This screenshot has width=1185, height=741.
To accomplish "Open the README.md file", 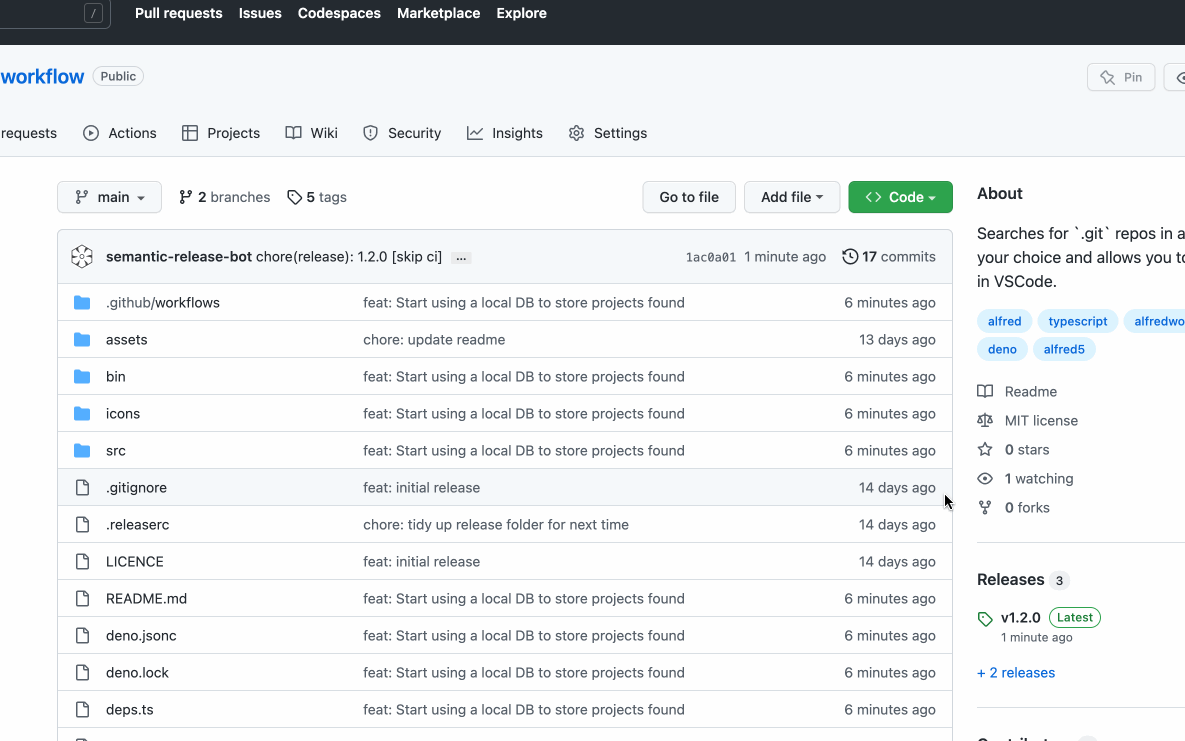I will [x=146, y=599].
